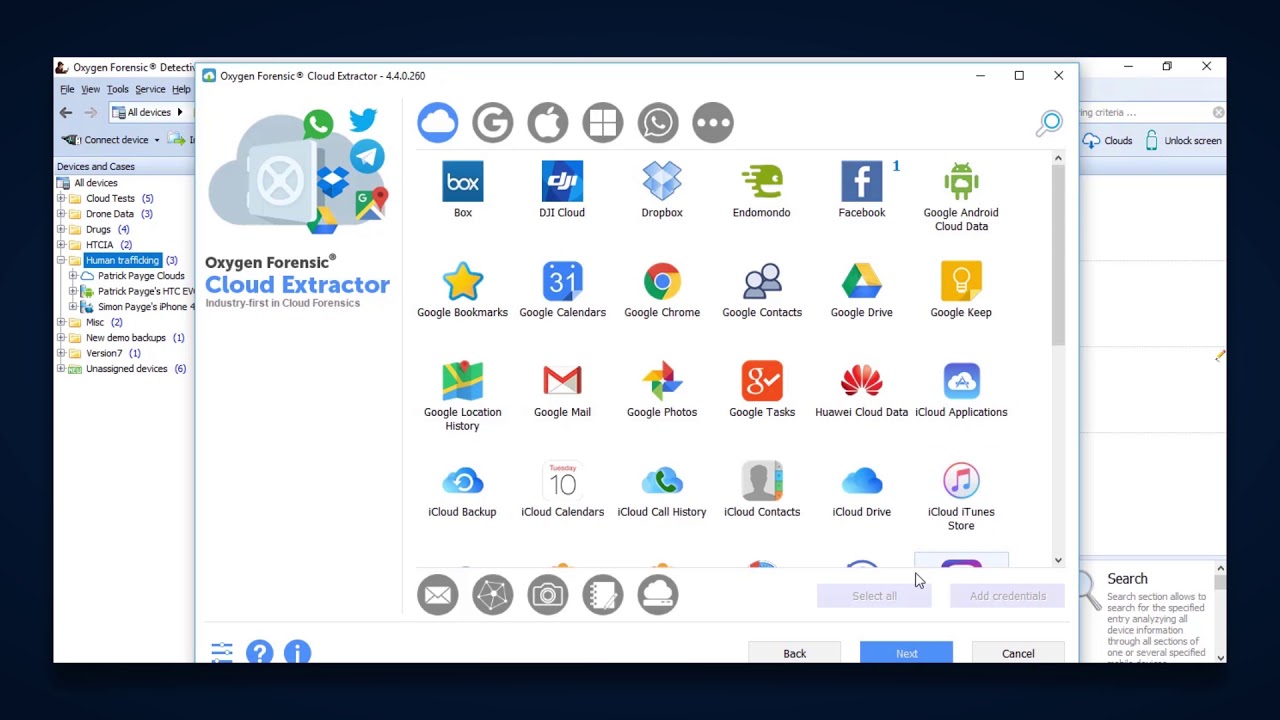Filter by social network data type

492,595
